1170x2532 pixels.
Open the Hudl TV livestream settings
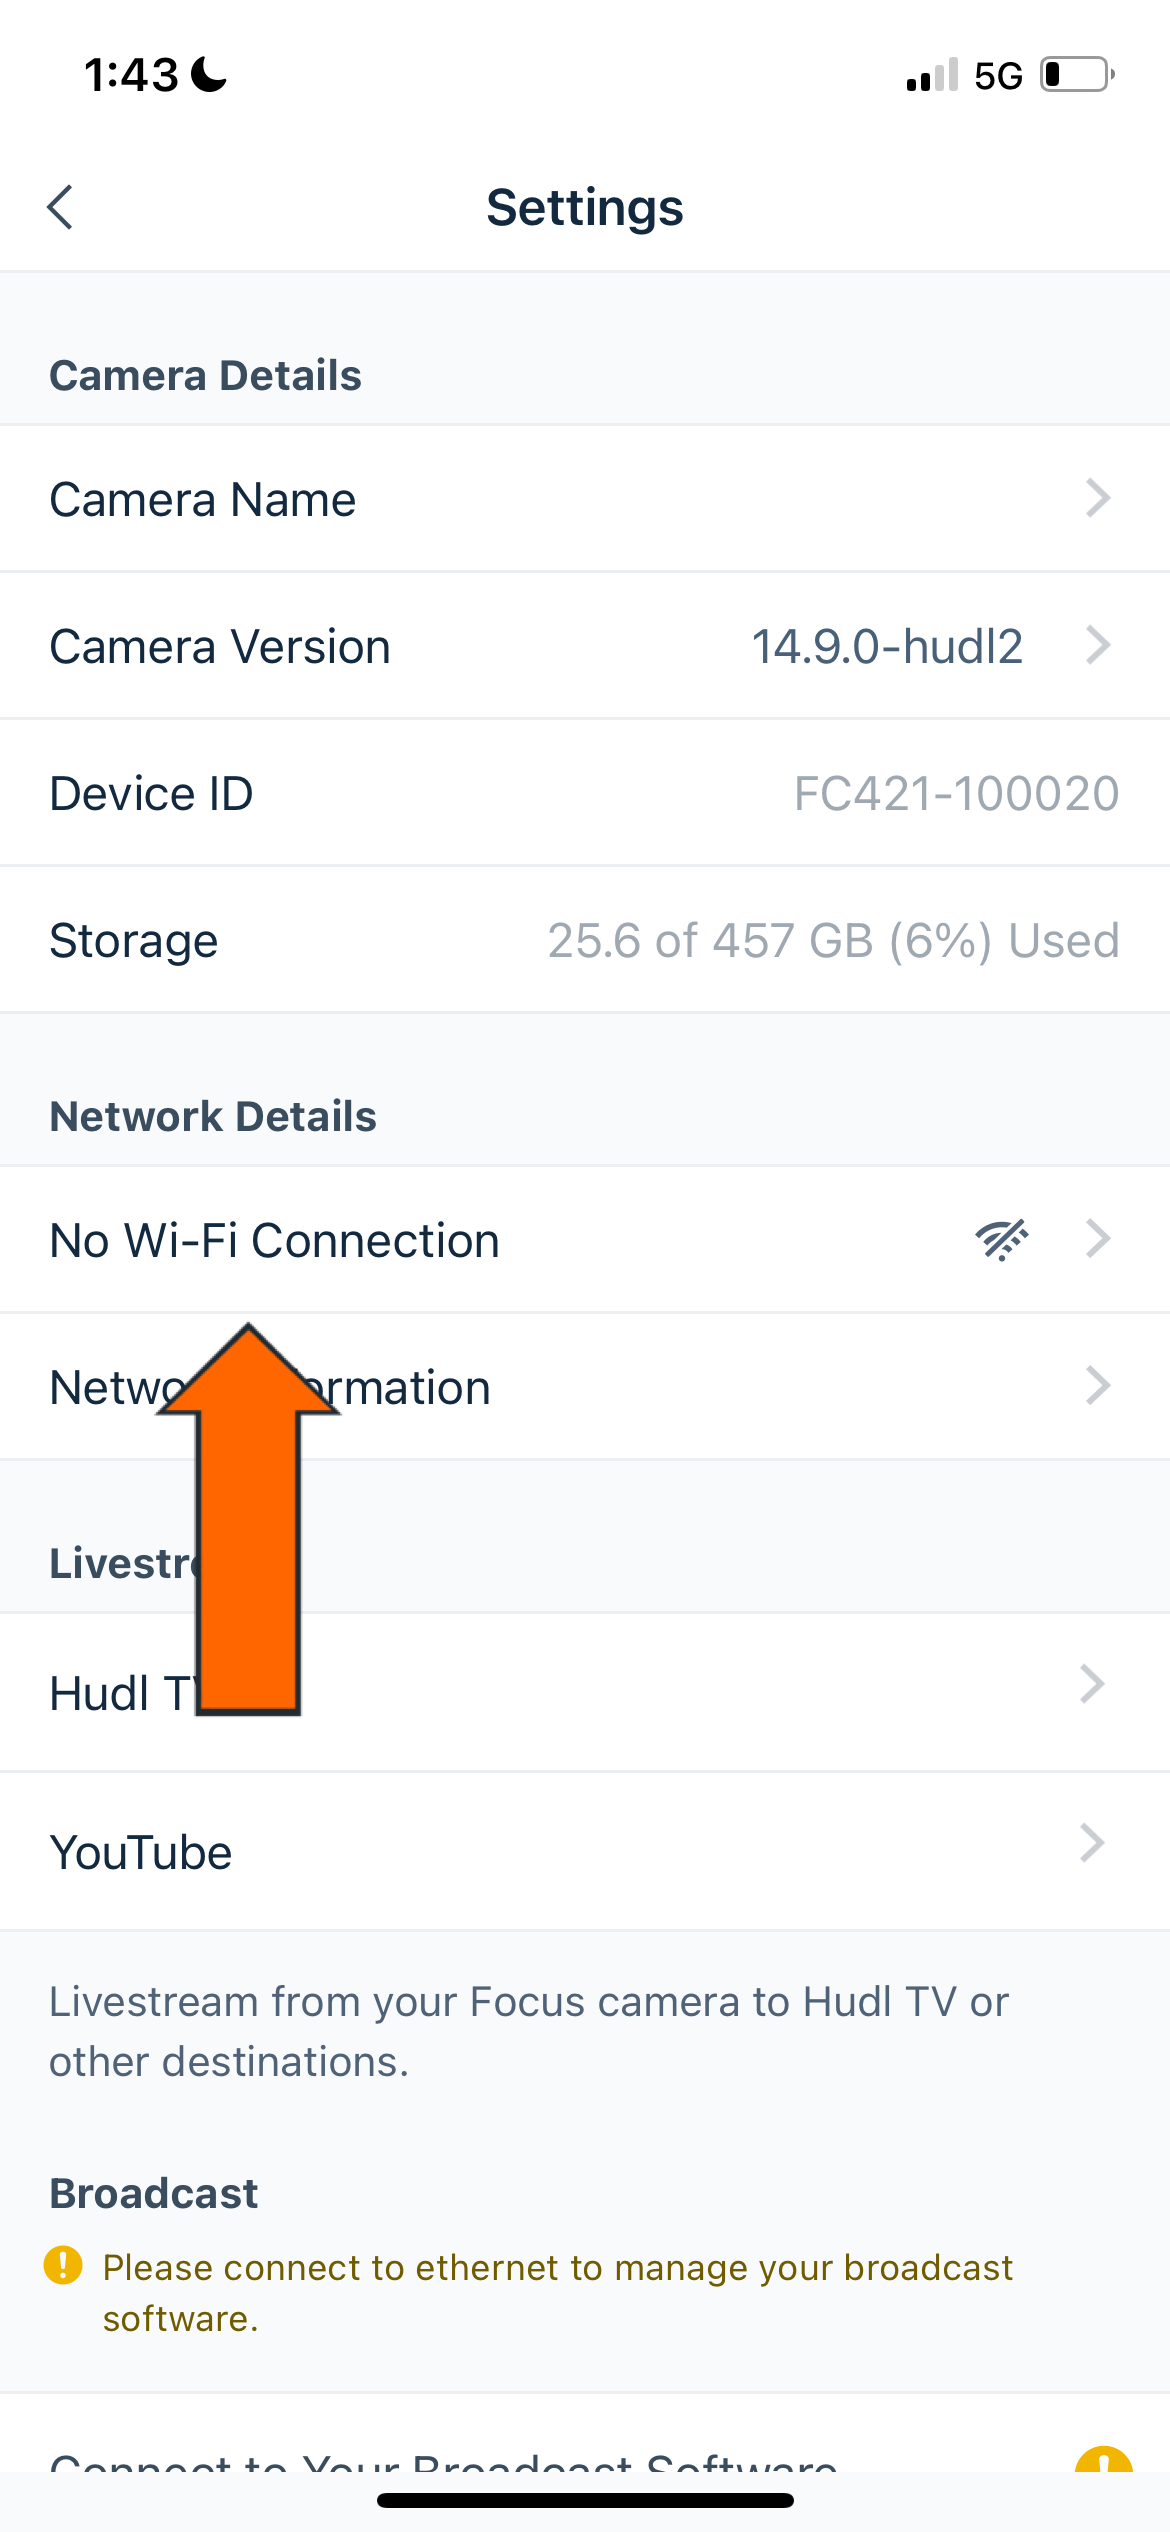585,1691
